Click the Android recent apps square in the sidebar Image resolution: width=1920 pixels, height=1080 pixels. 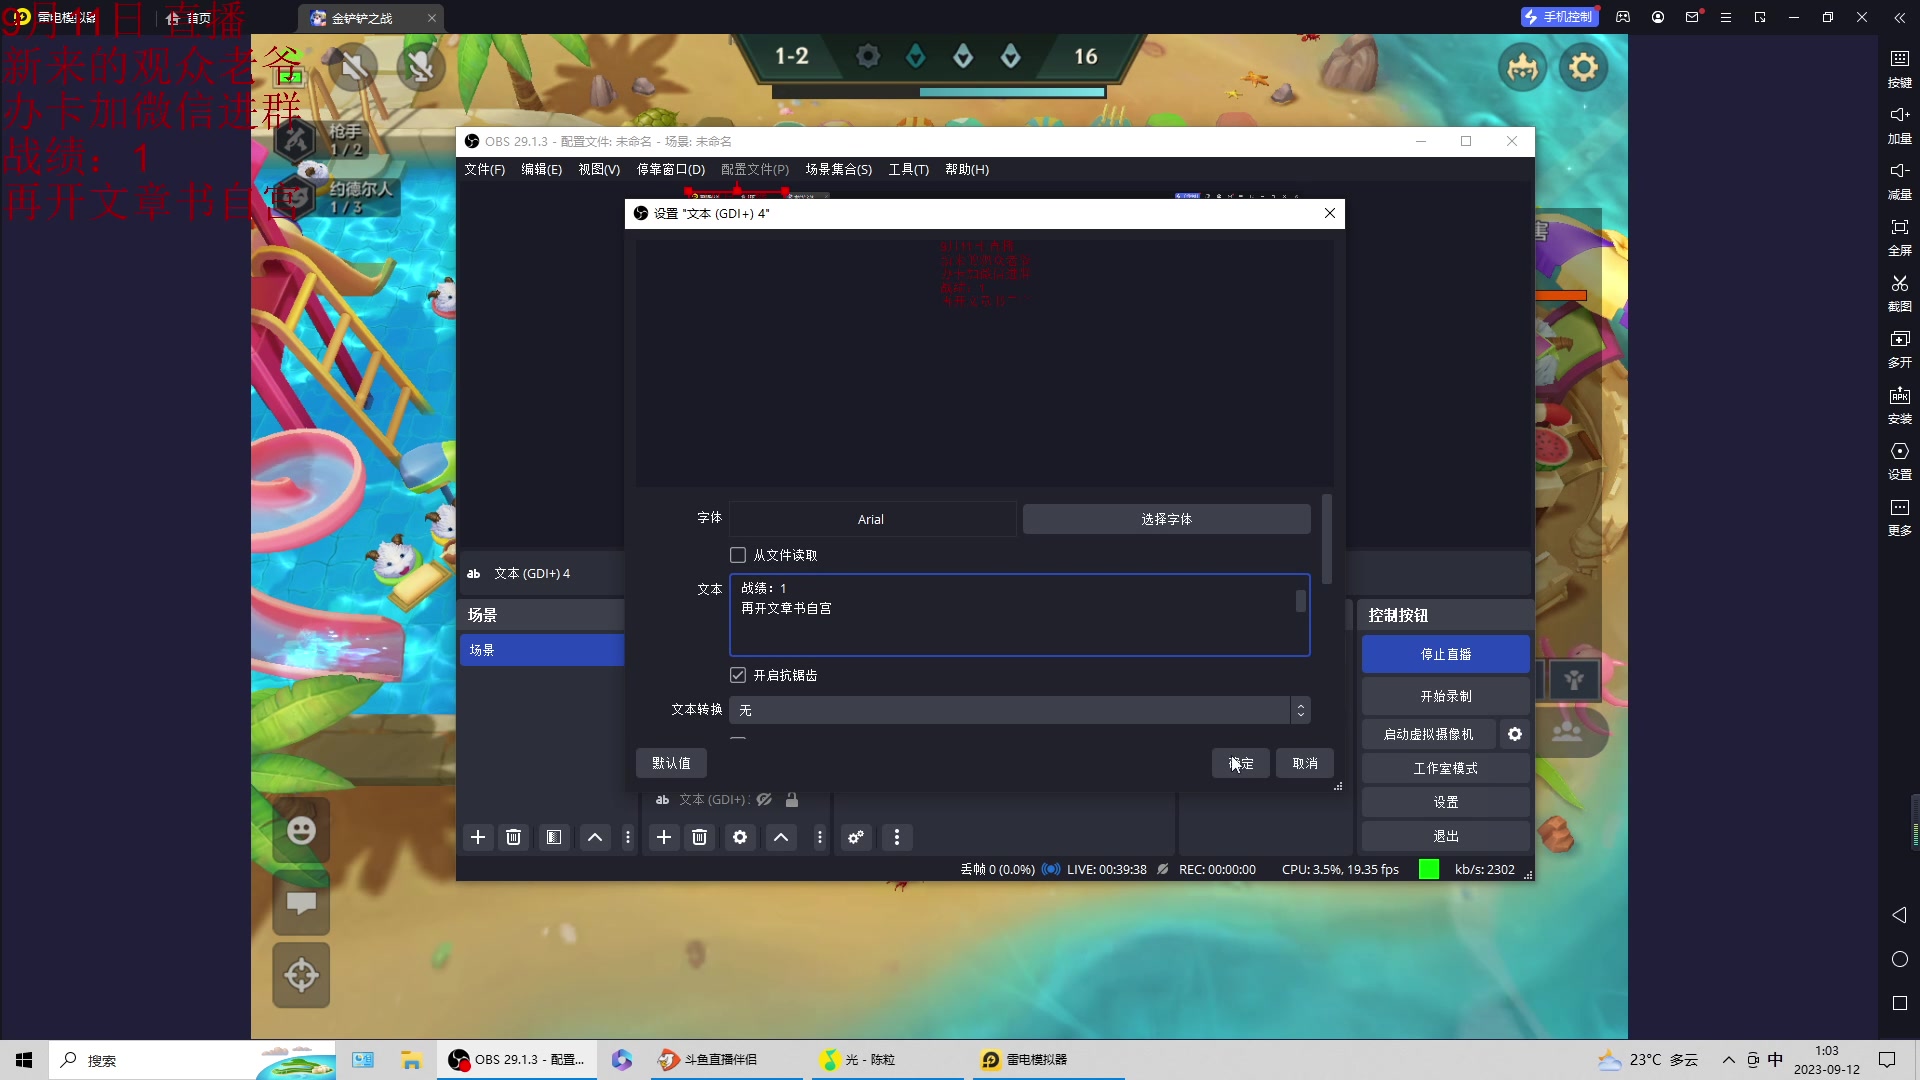1899,1003
